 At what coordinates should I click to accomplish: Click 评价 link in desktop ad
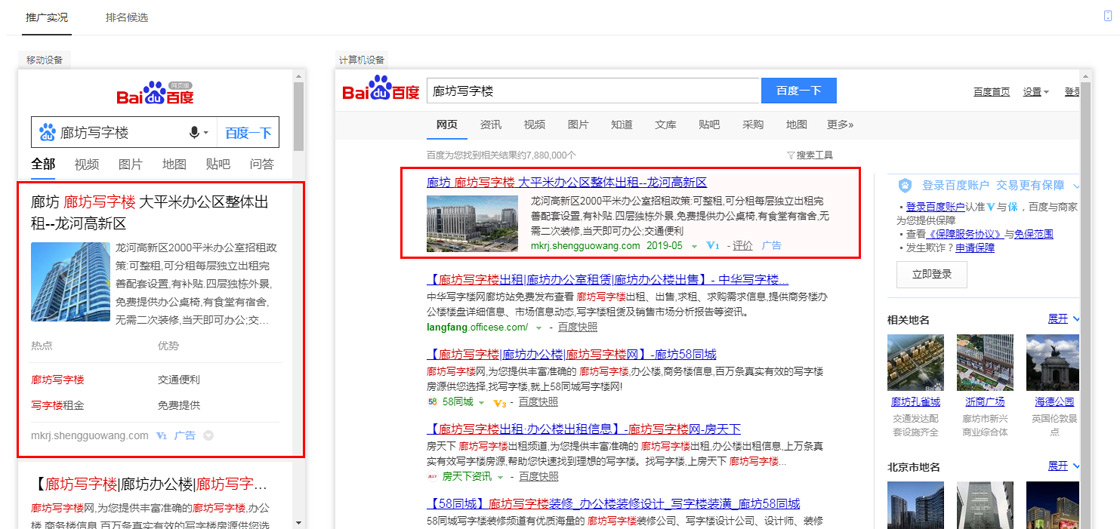pyautogui.click(x=743, y=246)
